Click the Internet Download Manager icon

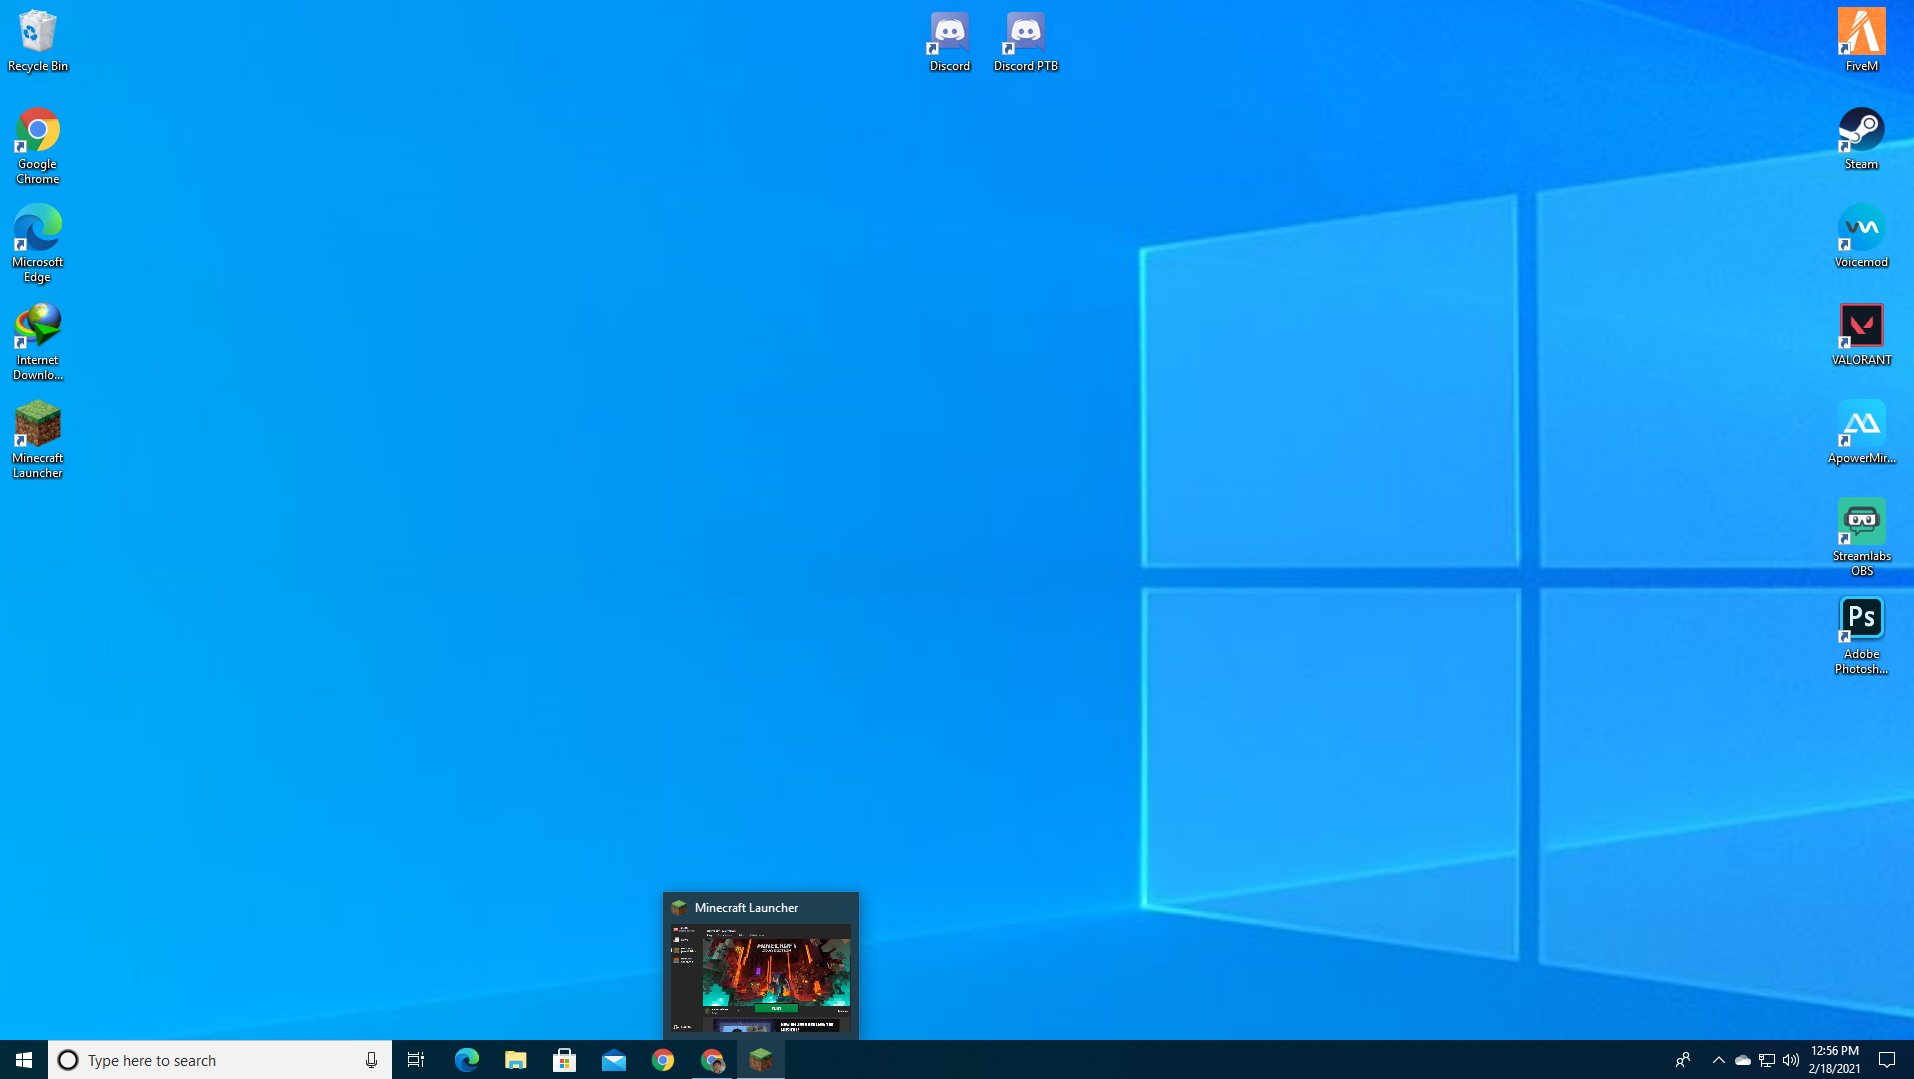(37, 340)
